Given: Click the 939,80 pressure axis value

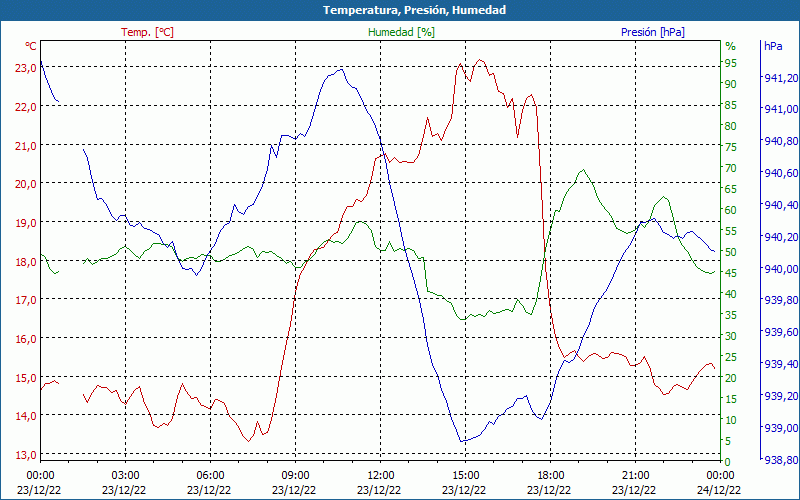Looking at the screenshot, I should pos(781,300).
